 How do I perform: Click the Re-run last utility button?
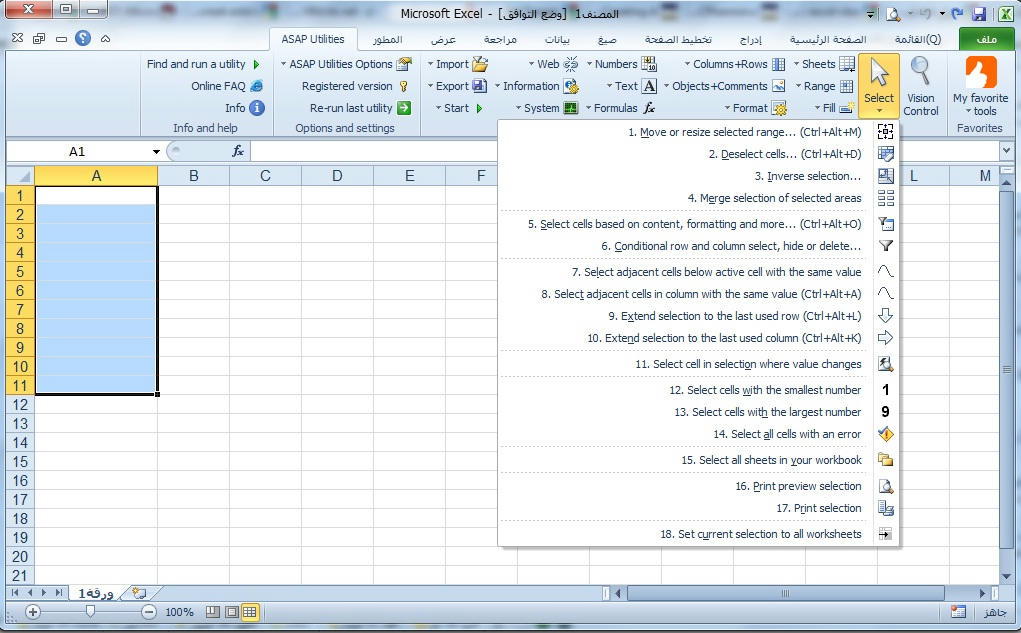click(x=360, y=108)
